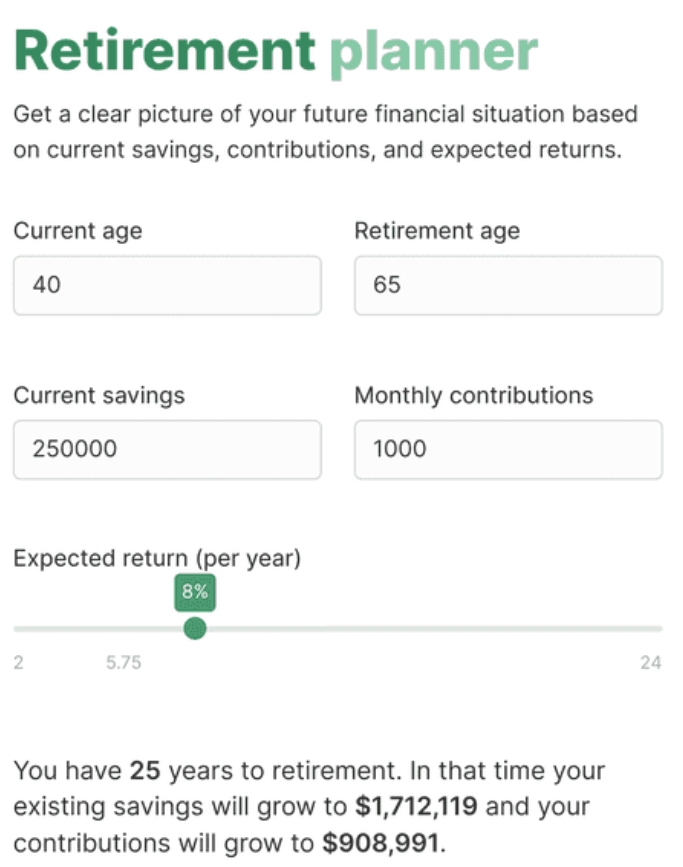Focus the Retirement age input showing 65
This screenshot has height=867, width=683.
coord(508,285)
